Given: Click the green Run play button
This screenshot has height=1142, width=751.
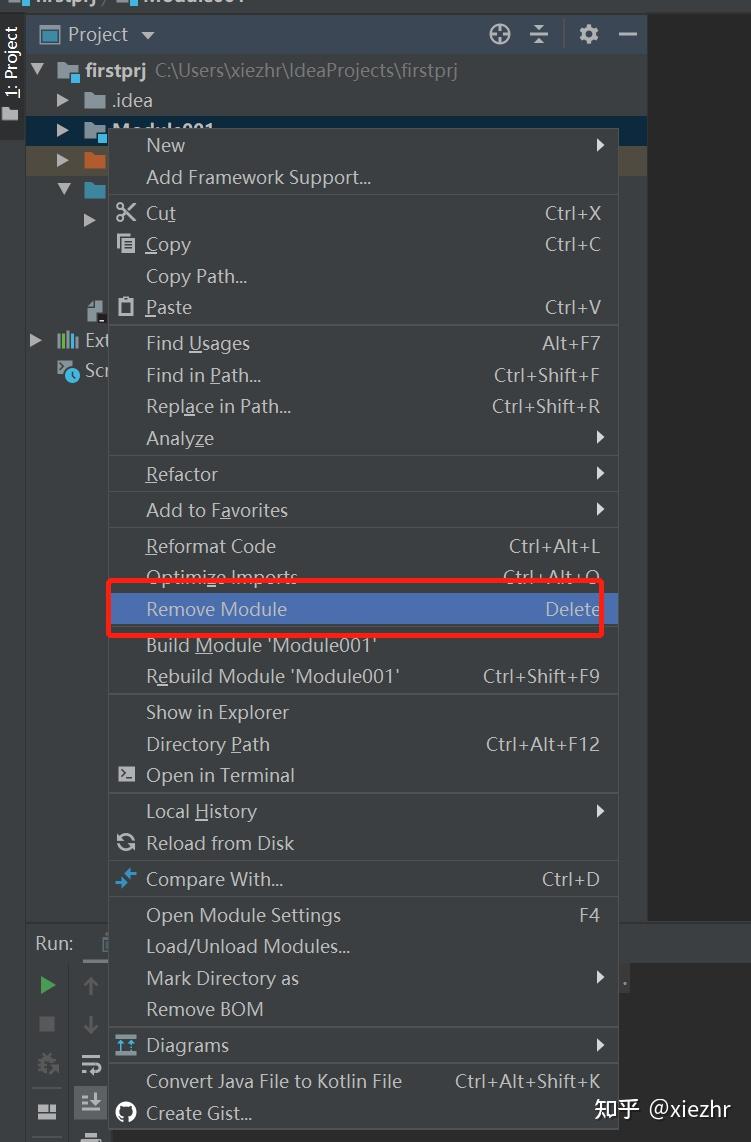Looking at the screenshot, I should pyautogui.click(x=47, y=985).
